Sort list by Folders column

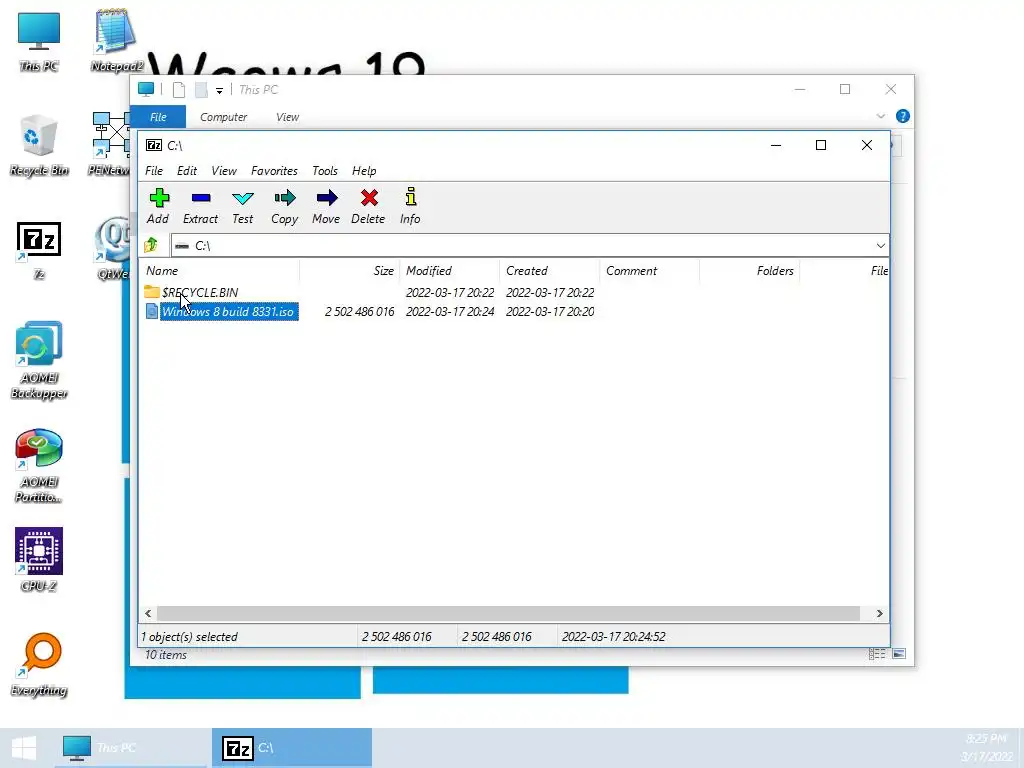(x=749, y=270)
